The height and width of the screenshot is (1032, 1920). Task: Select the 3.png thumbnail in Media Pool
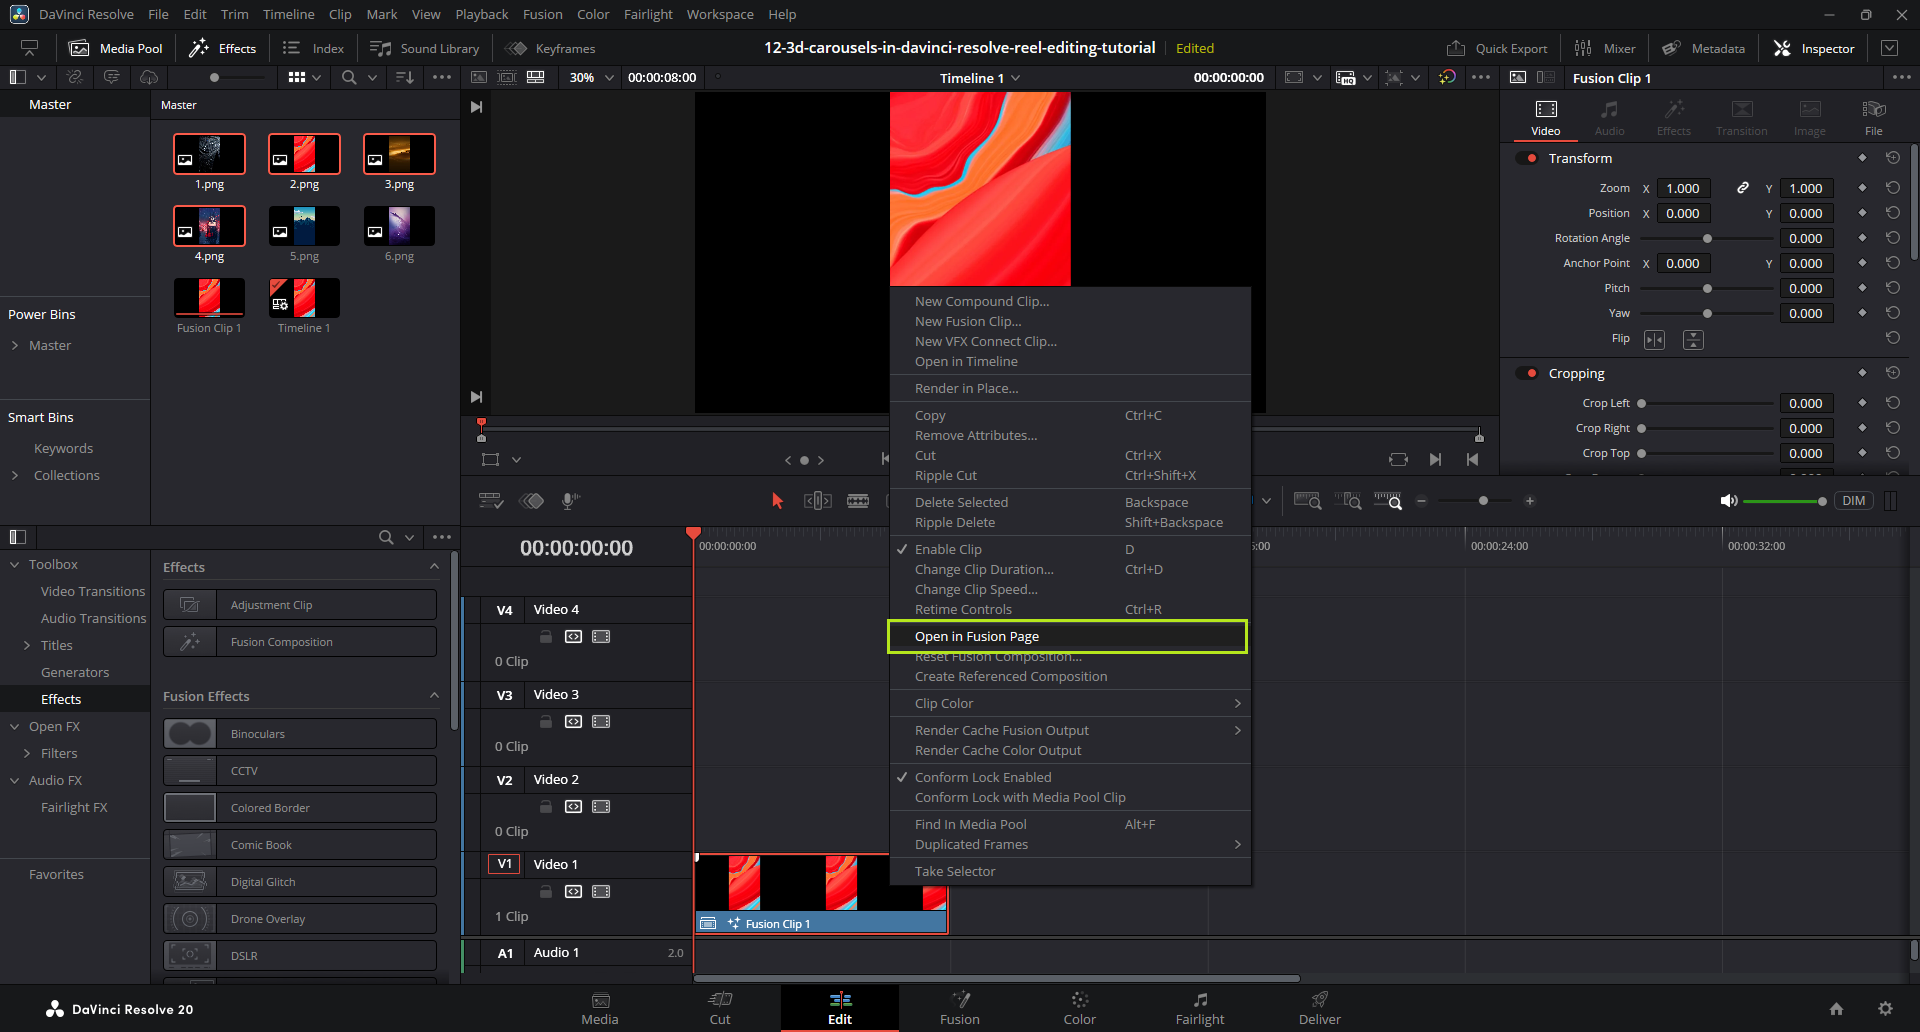pos(399,155)
